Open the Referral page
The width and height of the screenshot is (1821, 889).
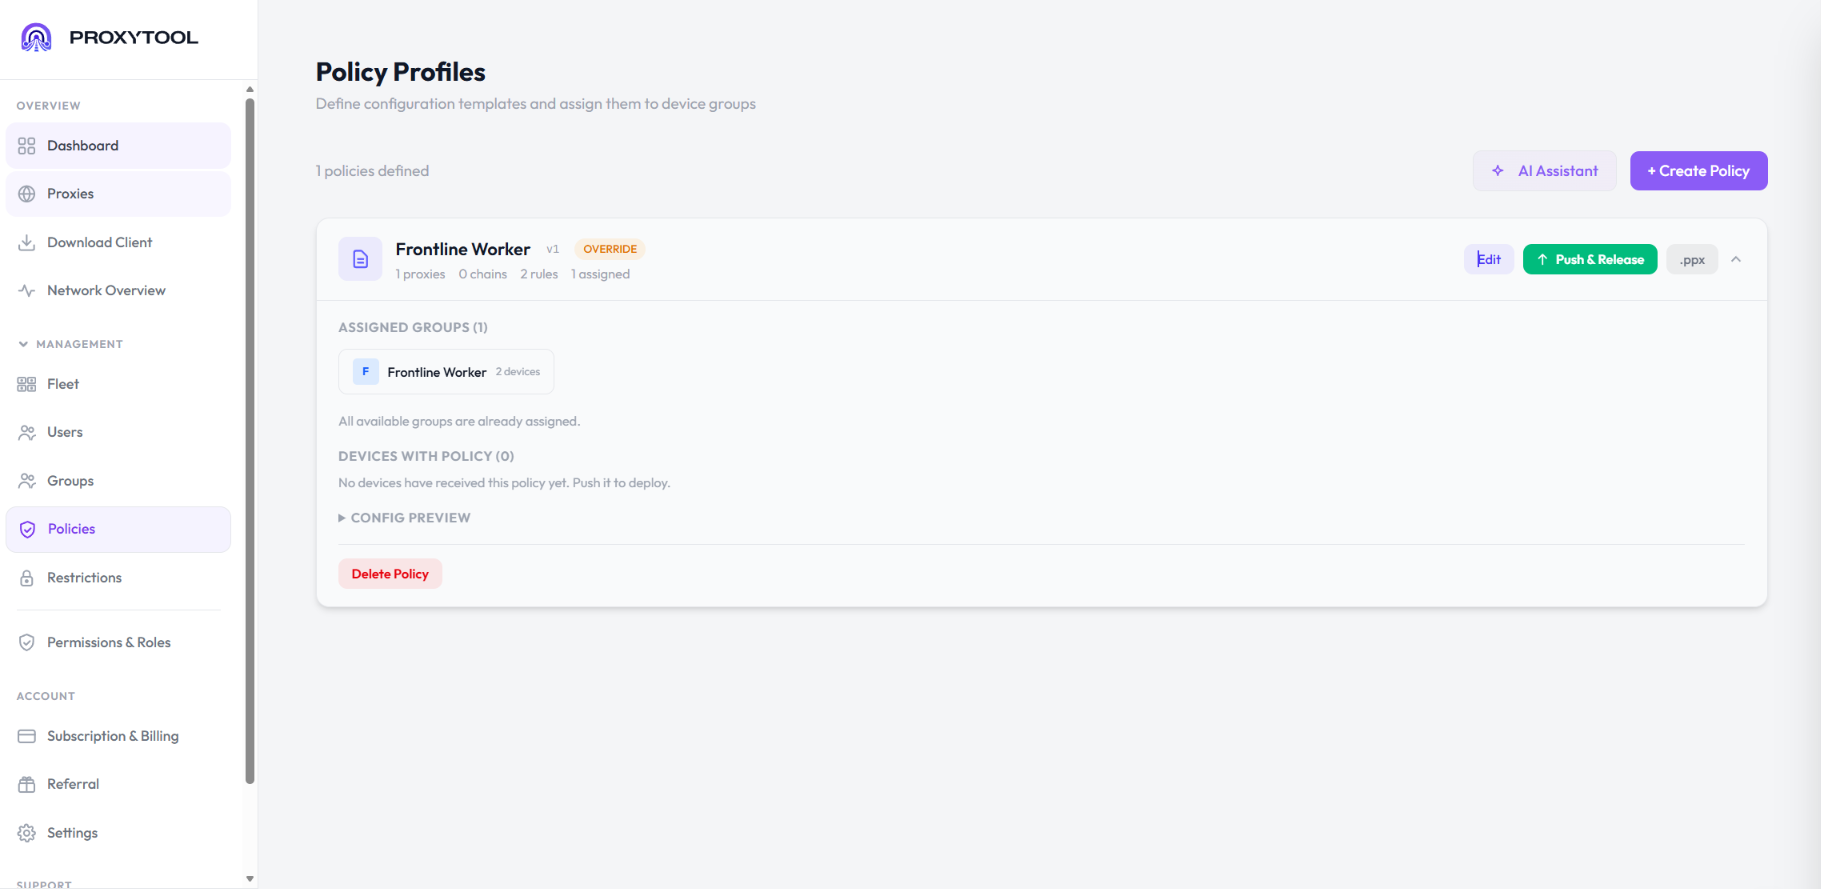coord(118,784)
